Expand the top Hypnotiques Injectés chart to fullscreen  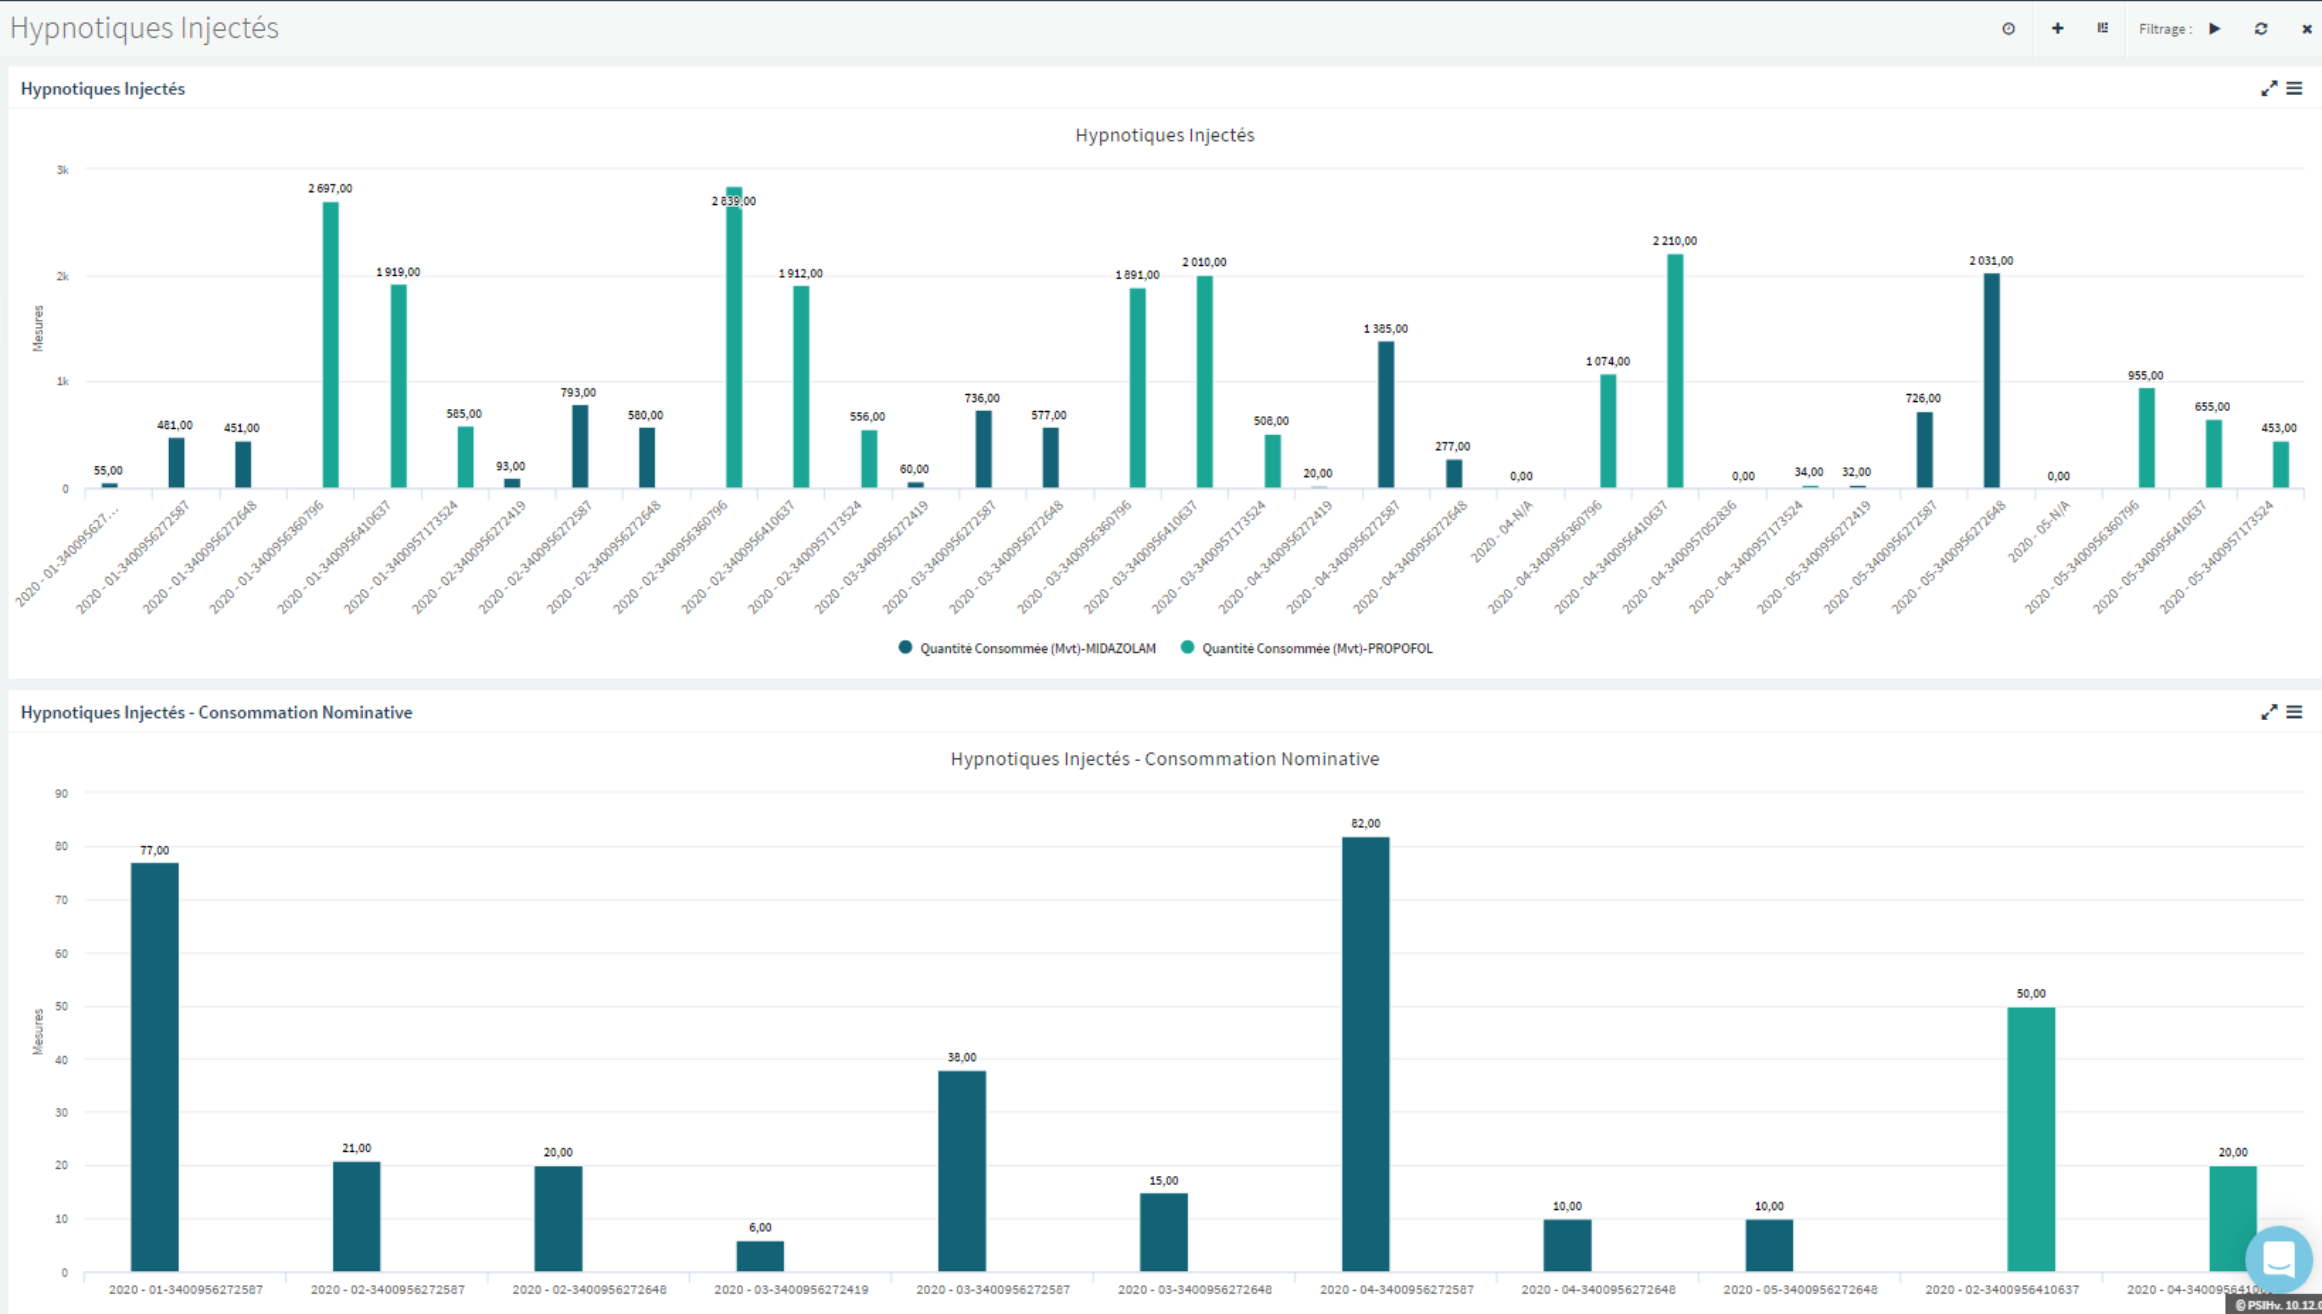click(2269, 89)
